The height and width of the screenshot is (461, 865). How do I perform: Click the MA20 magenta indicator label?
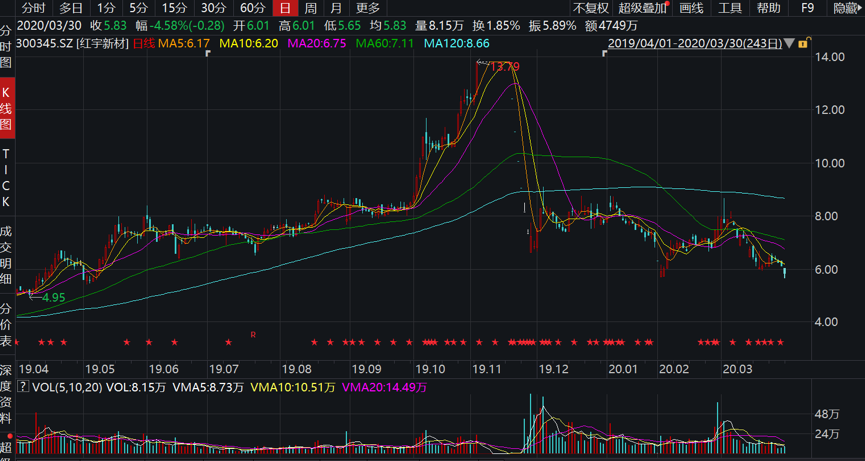[316, 44]
